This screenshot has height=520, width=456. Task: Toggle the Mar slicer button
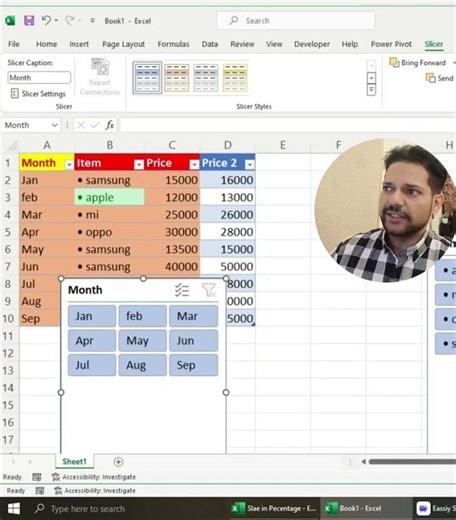tap(193, 316)
